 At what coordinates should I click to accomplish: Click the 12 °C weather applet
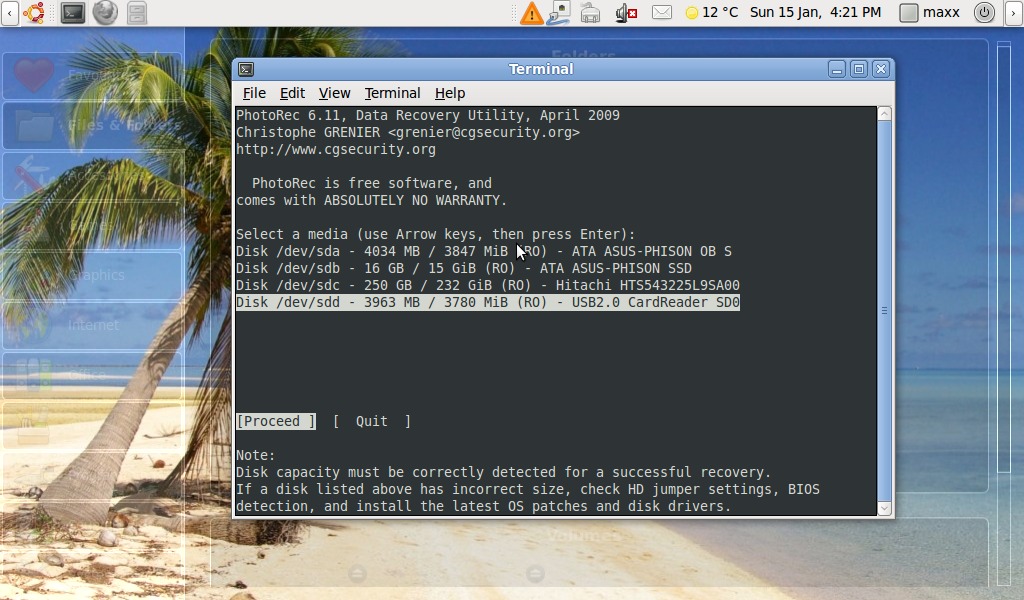[x=712, y=12]
